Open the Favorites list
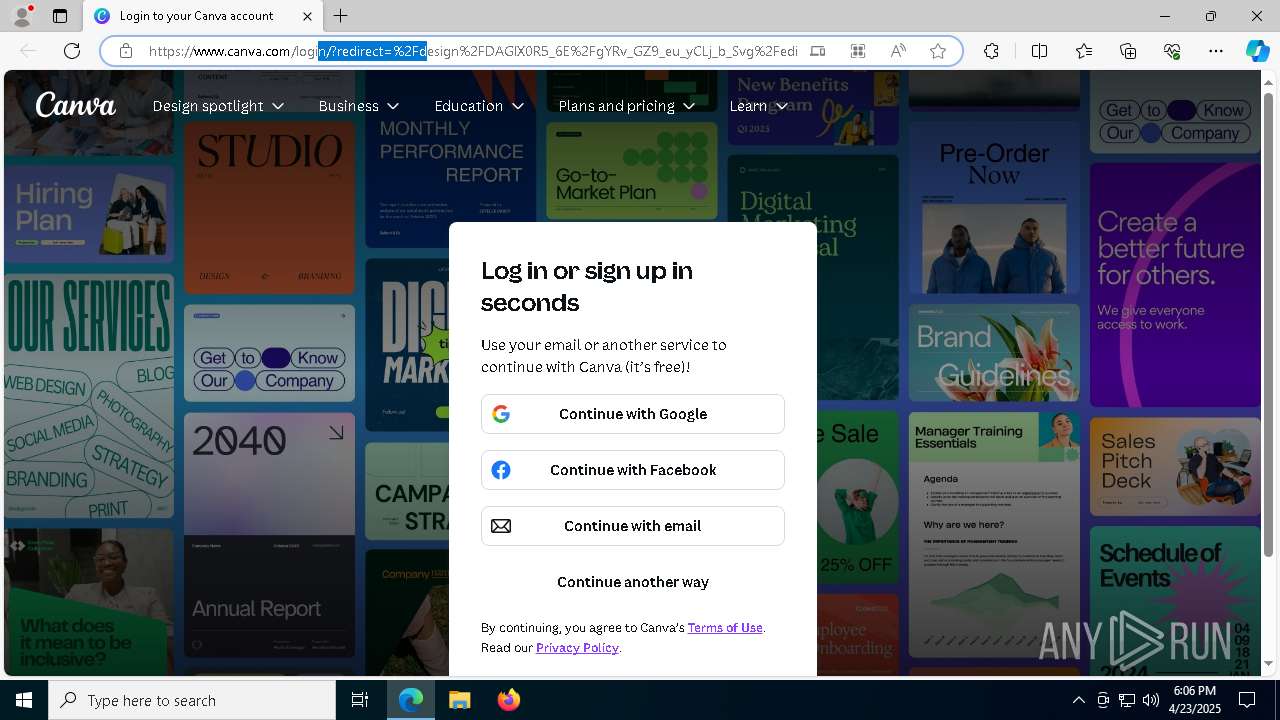Viewport: 1280px width, 720px height. (1084, 51)
